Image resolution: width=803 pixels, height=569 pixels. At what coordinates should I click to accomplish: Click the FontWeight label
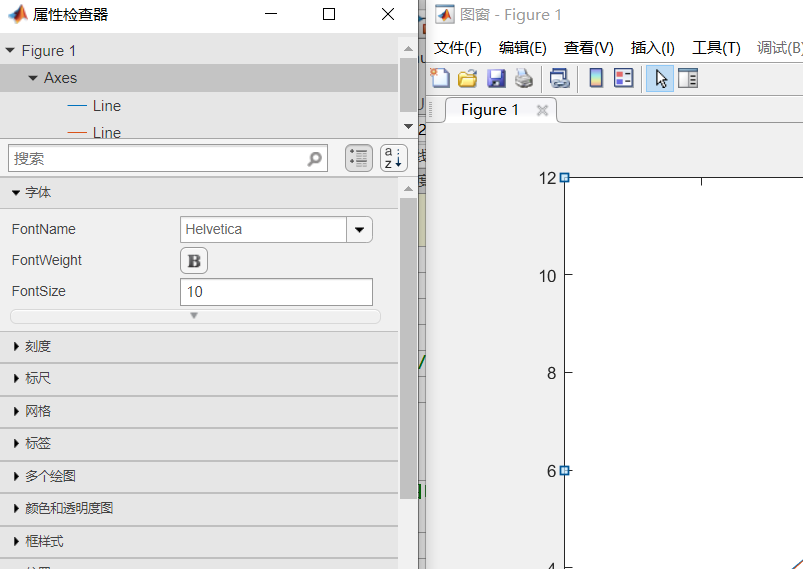coord(47,261)
